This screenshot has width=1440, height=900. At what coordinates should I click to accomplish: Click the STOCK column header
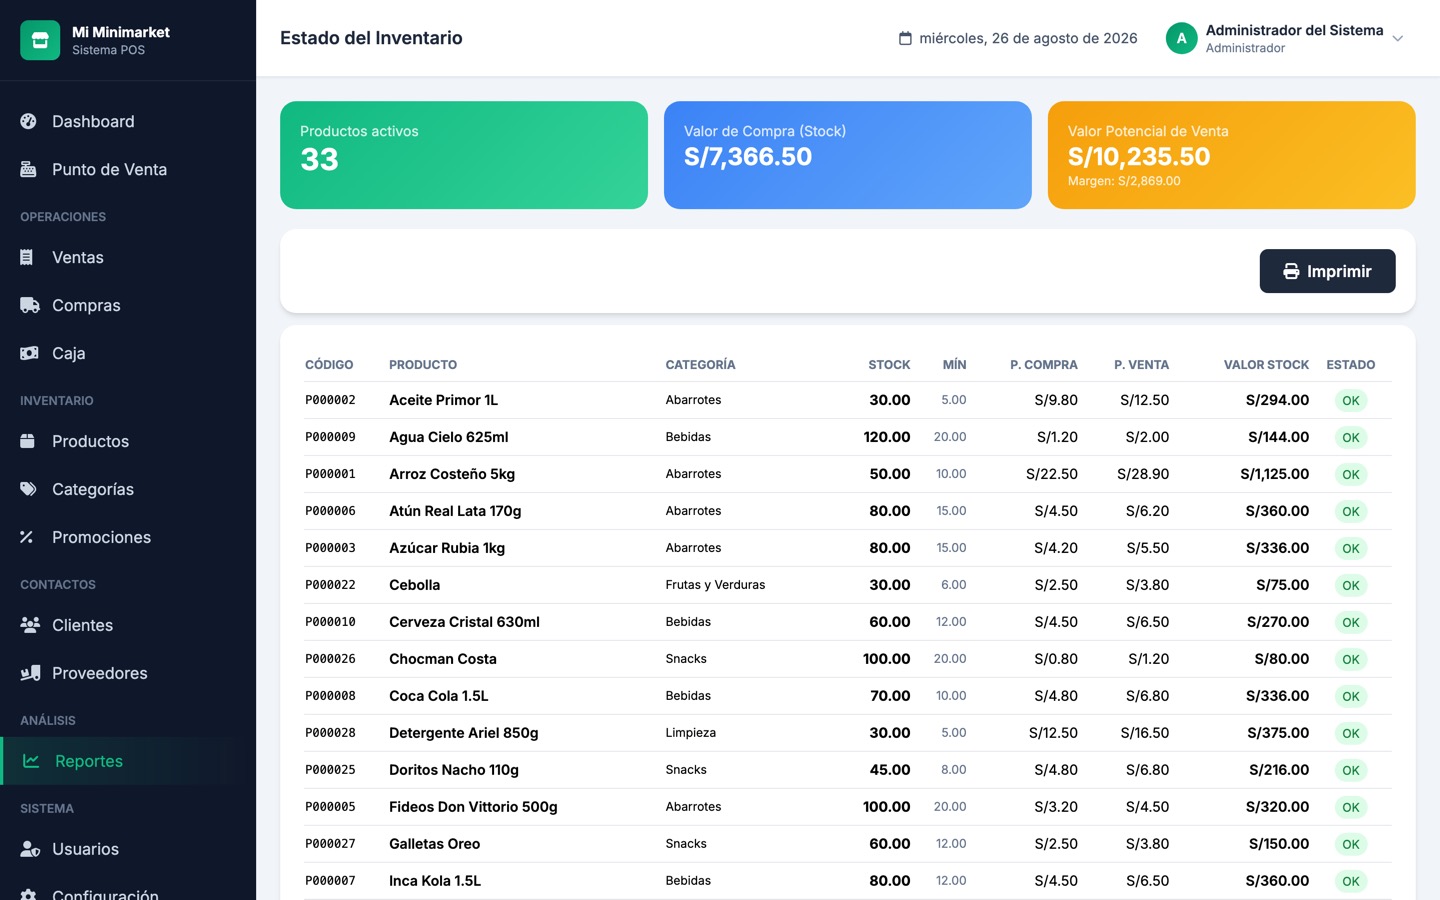[x=889, y=365]
